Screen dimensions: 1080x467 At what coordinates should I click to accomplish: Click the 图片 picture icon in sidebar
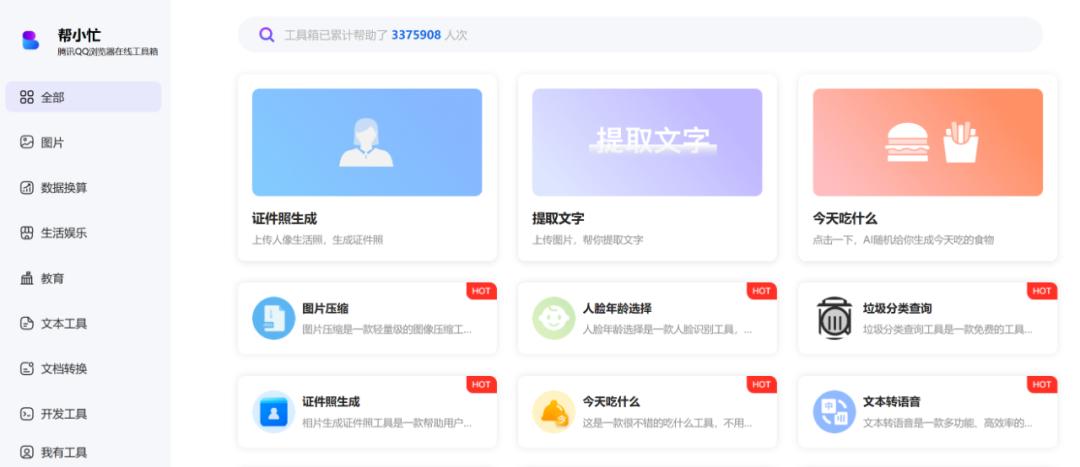click(27, 142)
